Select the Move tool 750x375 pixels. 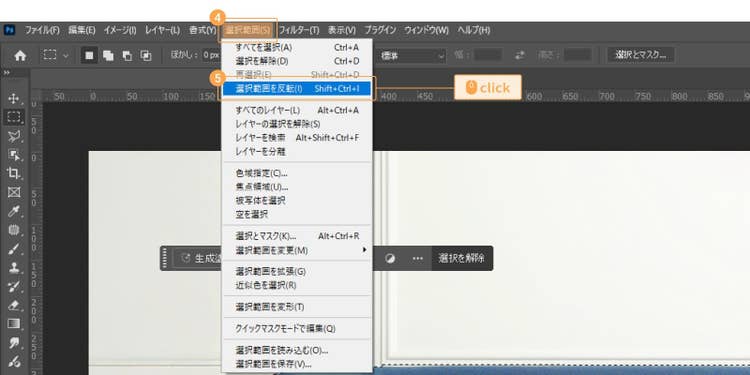click(x=14, y=99)
